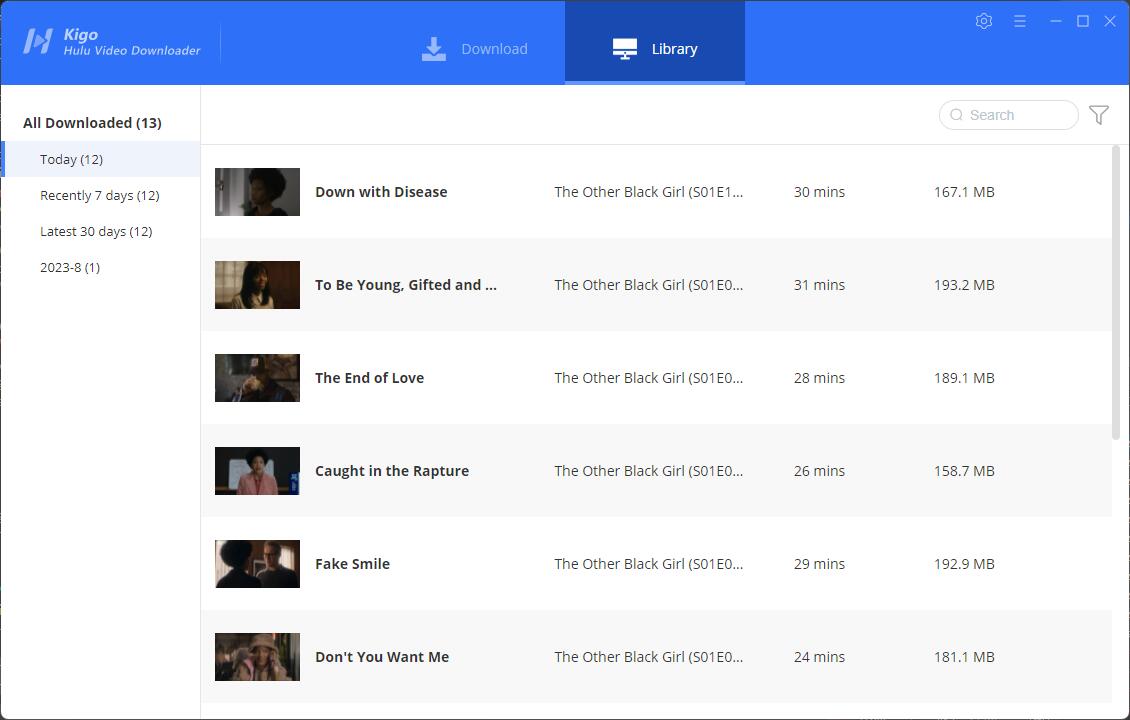Screen dimensions: 1130x720
Task: Click series text in Down with Disease row
Action: (649, 192)
